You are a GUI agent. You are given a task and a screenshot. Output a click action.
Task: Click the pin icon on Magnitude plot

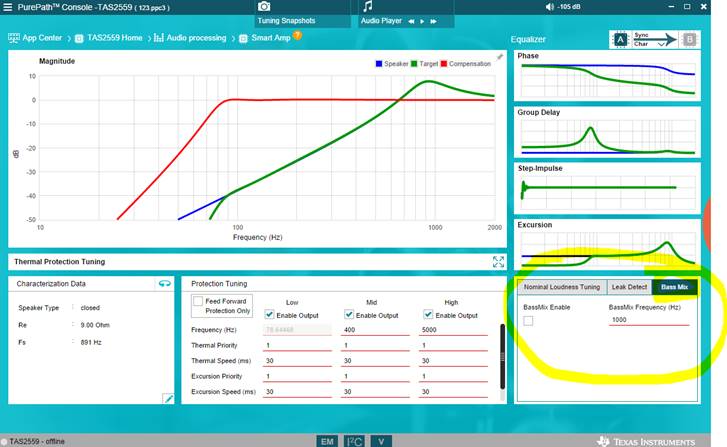click(499, 57)
